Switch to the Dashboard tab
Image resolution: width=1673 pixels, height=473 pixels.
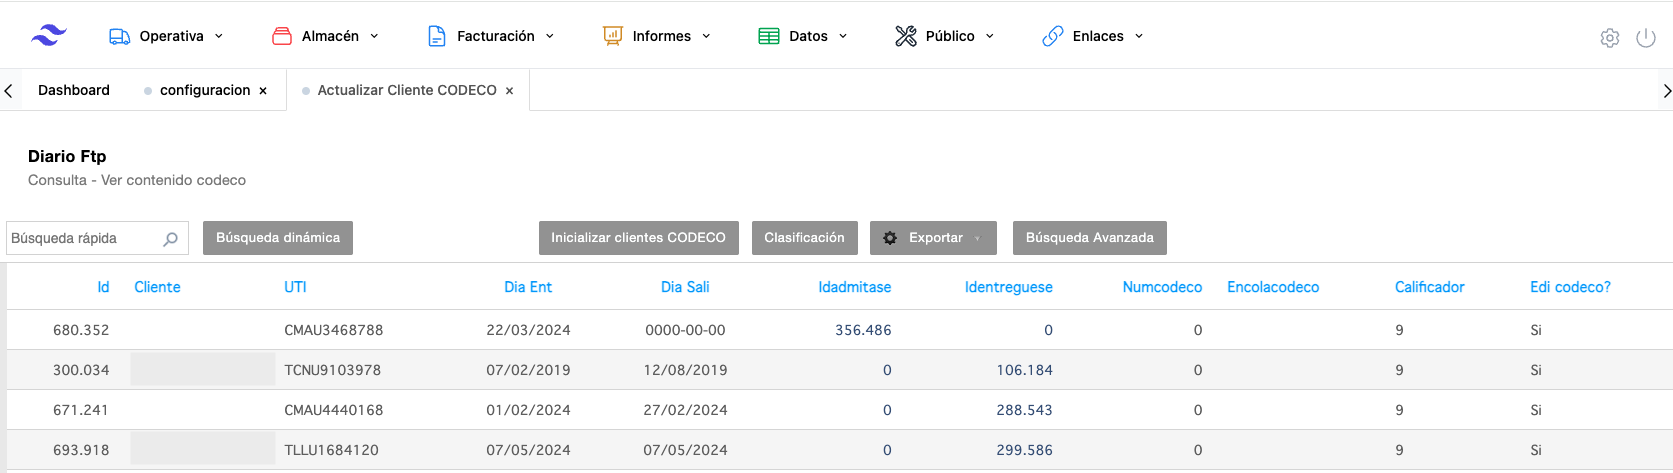74,90
